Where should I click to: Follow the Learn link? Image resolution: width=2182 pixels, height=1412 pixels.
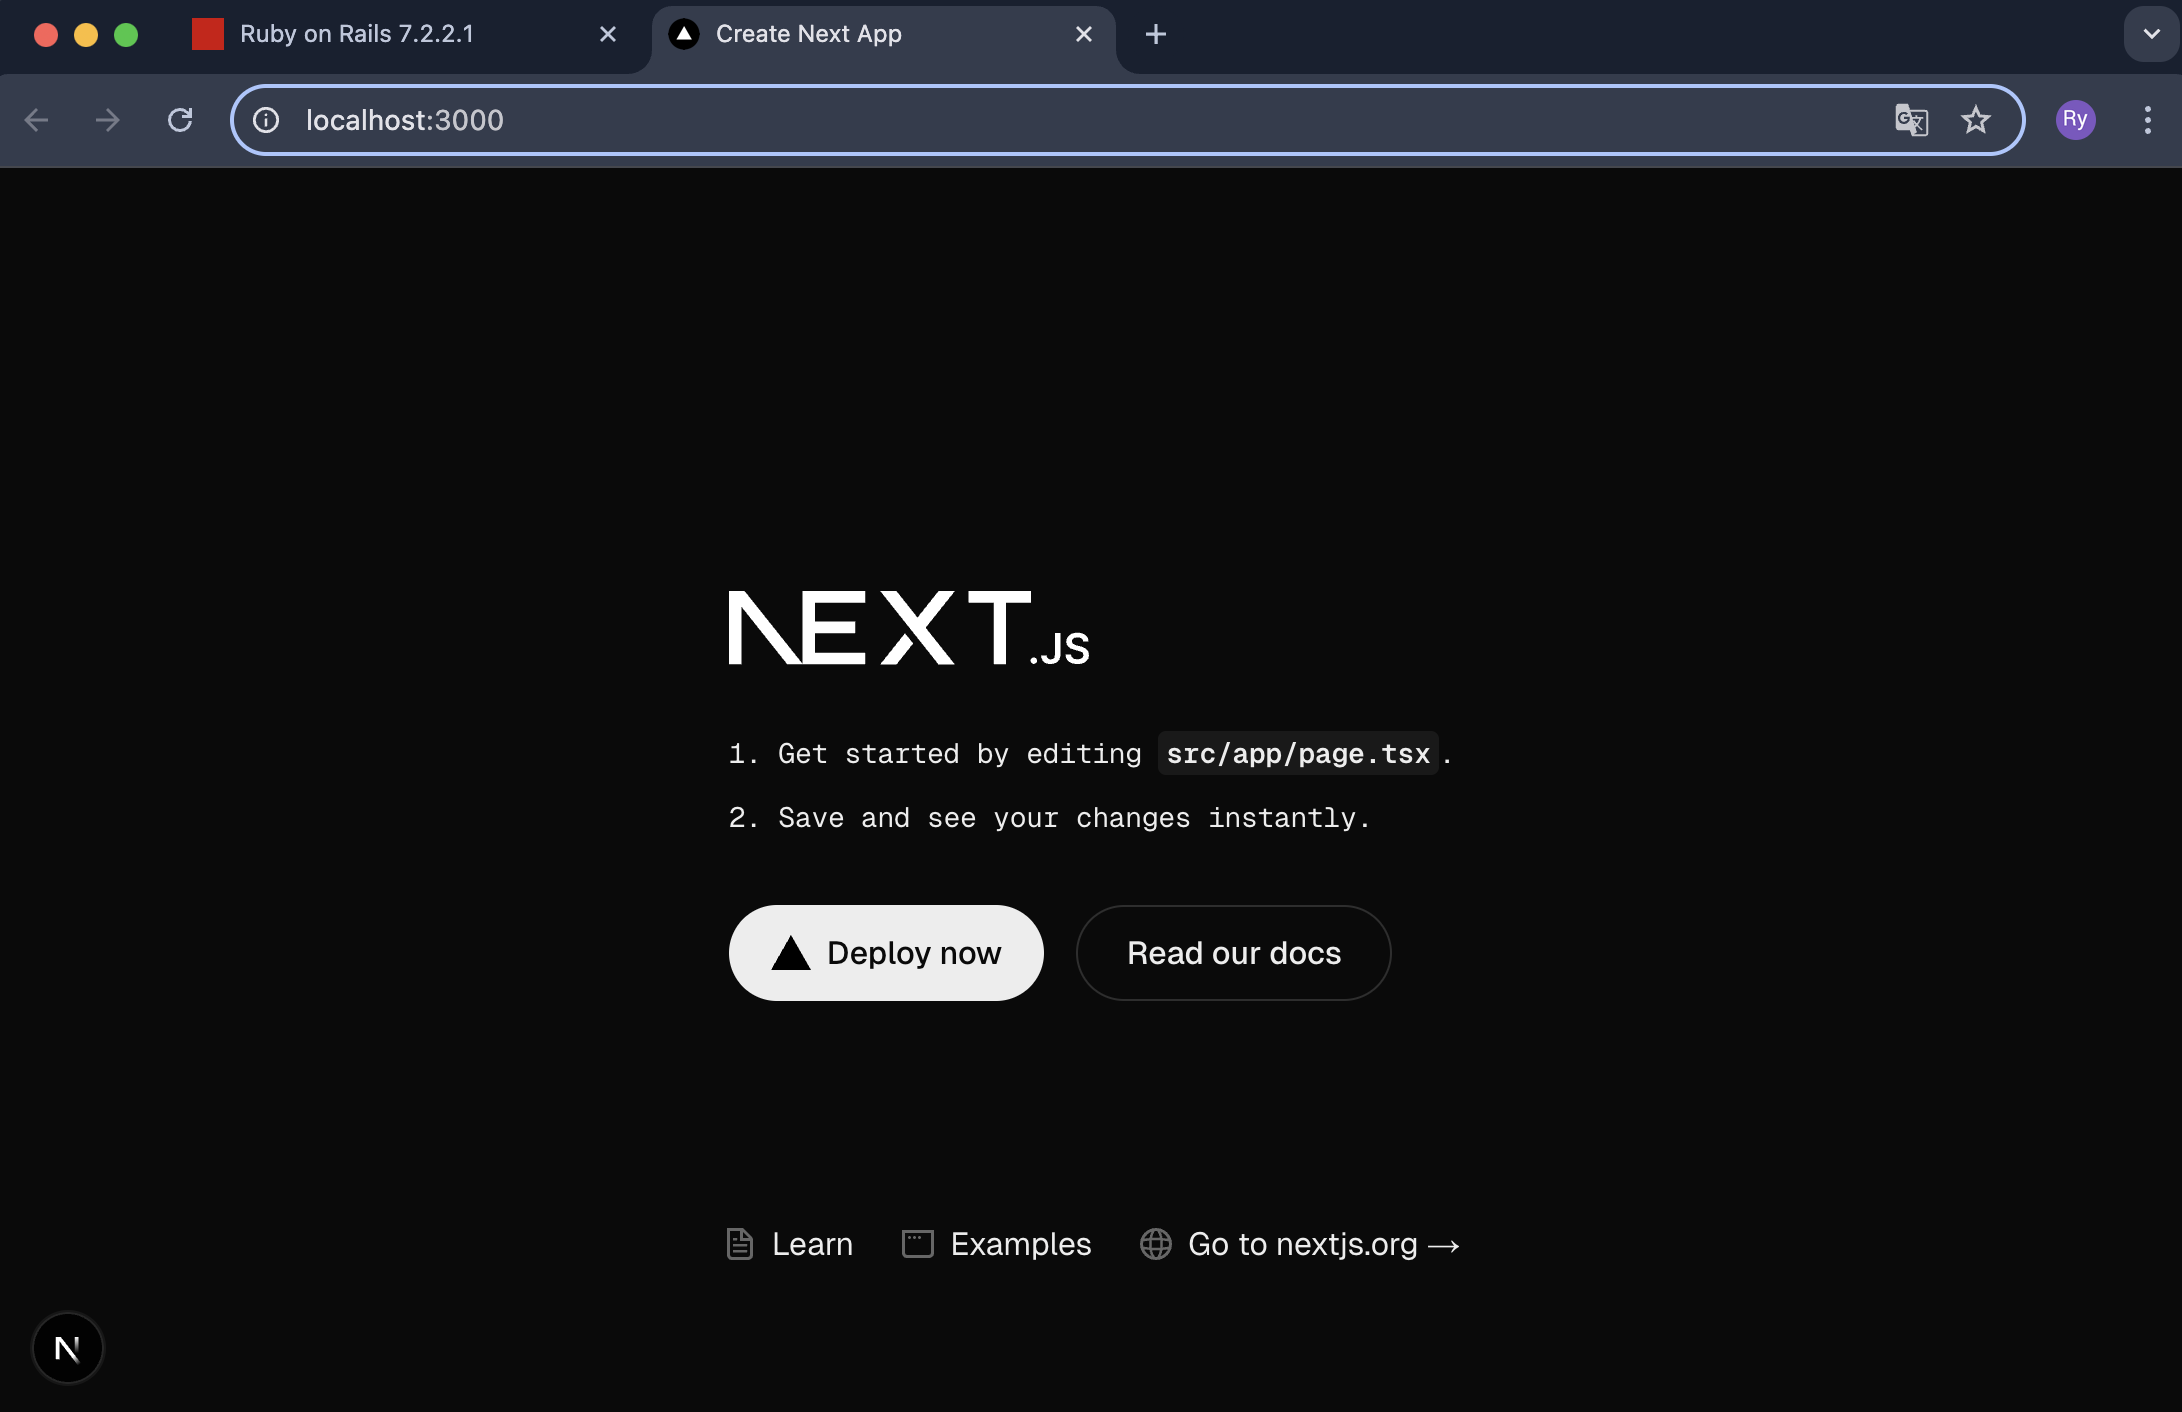790,1244
